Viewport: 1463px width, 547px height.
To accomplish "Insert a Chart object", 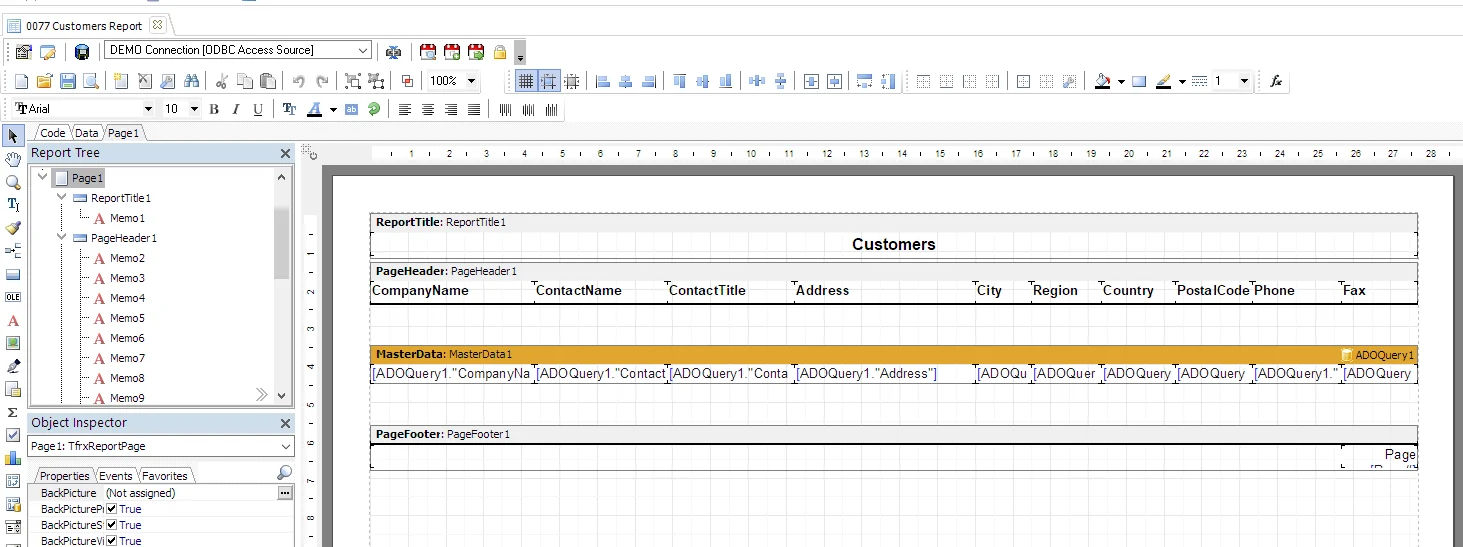I will coord(13,458).
